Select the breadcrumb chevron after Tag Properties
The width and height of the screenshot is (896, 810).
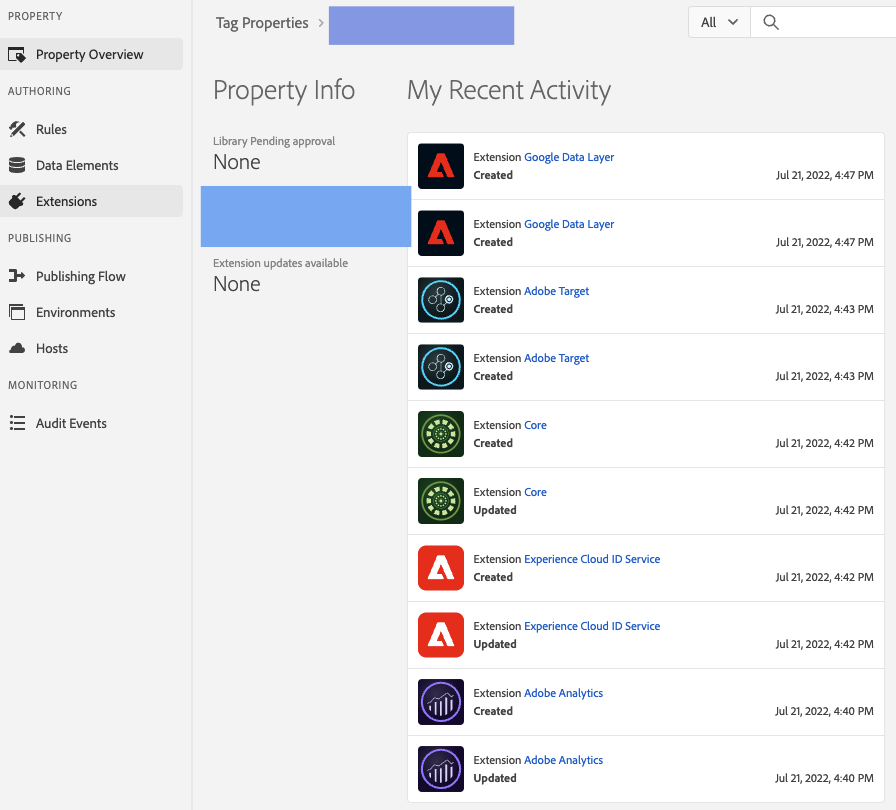(x=321, y=23)
